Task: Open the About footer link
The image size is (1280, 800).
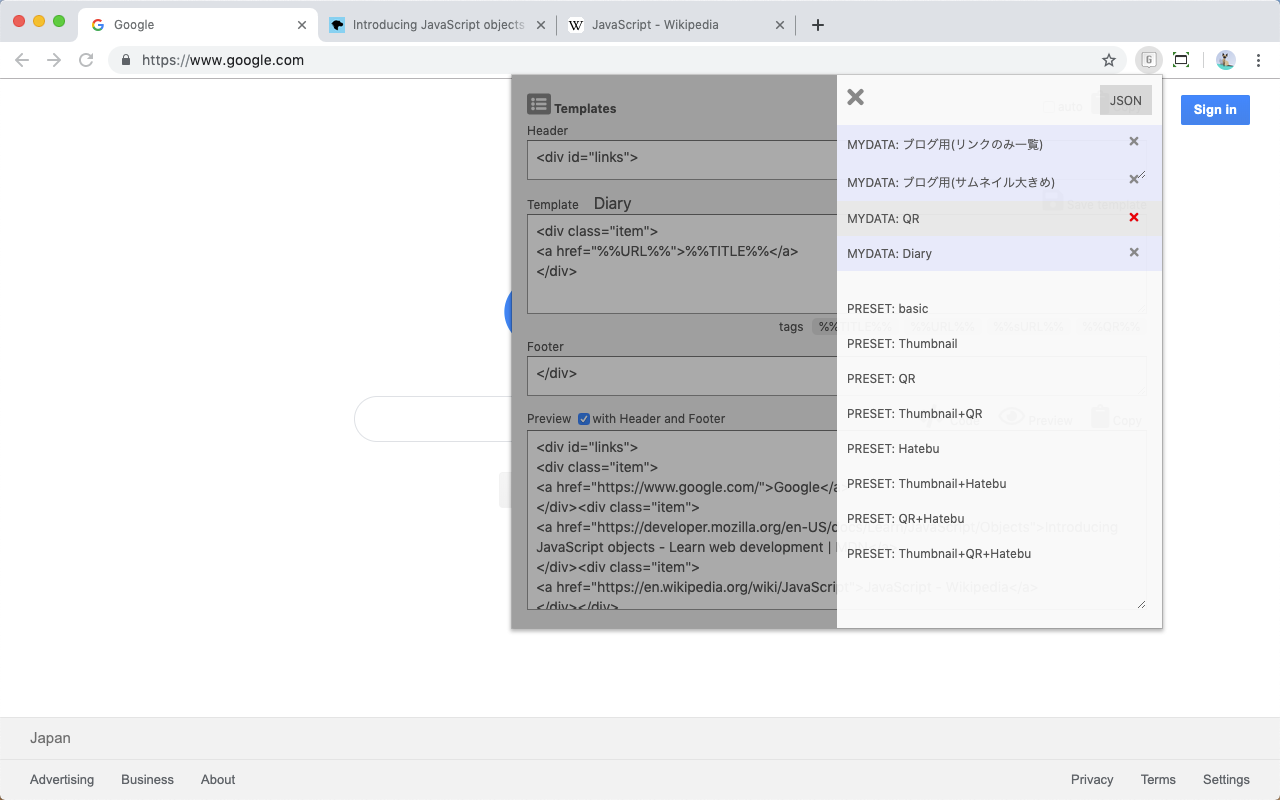Action: (x=218, y=780)
